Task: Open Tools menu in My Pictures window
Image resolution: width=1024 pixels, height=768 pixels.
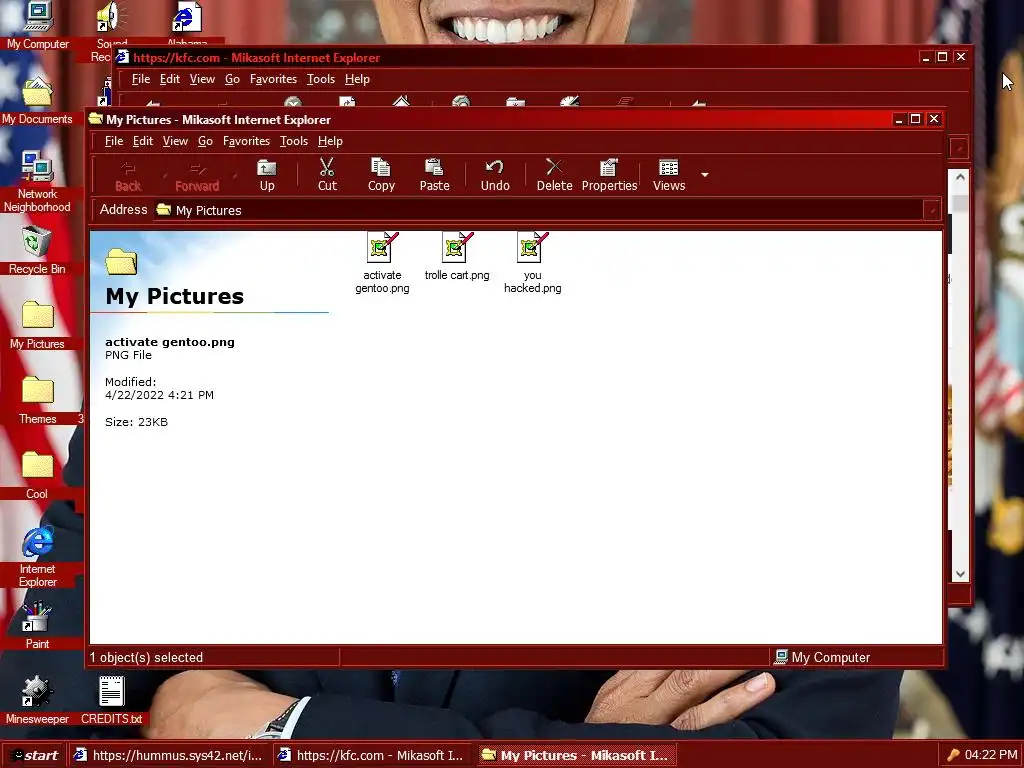Action: [294, 141]
